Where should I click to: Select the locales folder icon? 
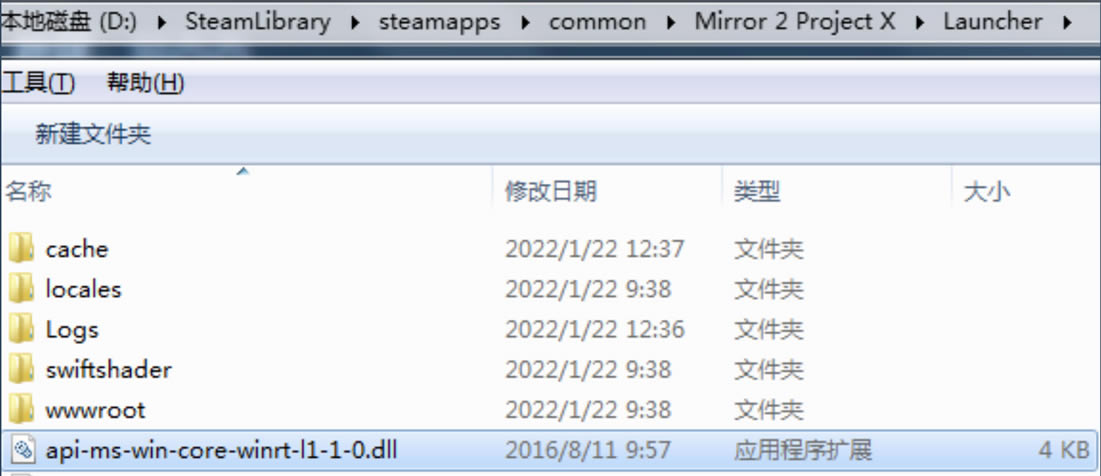21,289
